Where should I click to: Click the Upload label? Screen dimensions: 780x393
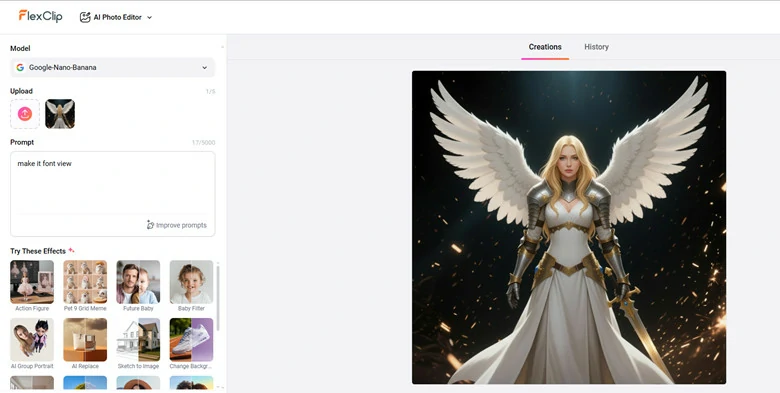[21, 91]
